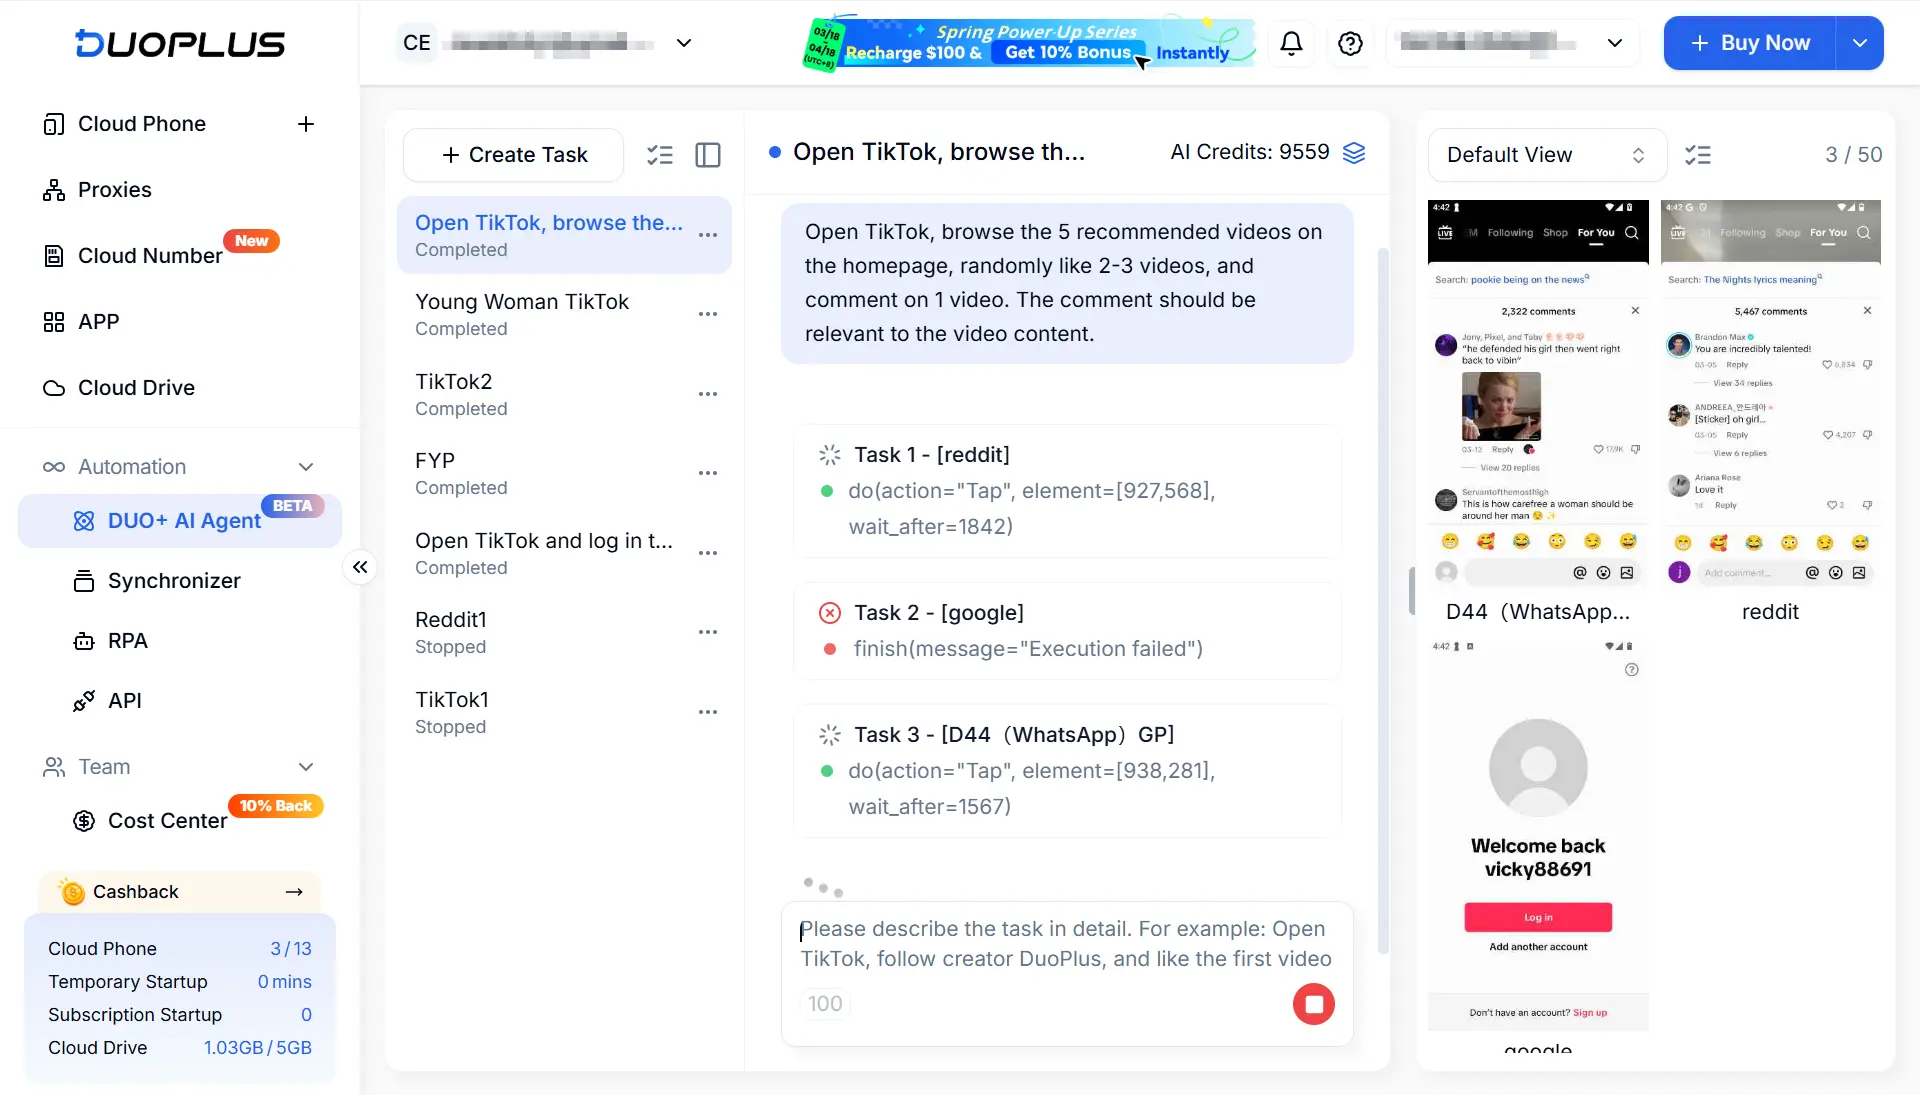The height and width of the screenshot is (1095, 1920).
Task: Open the CE workspace dropdown
Action: tap(545, 43)
